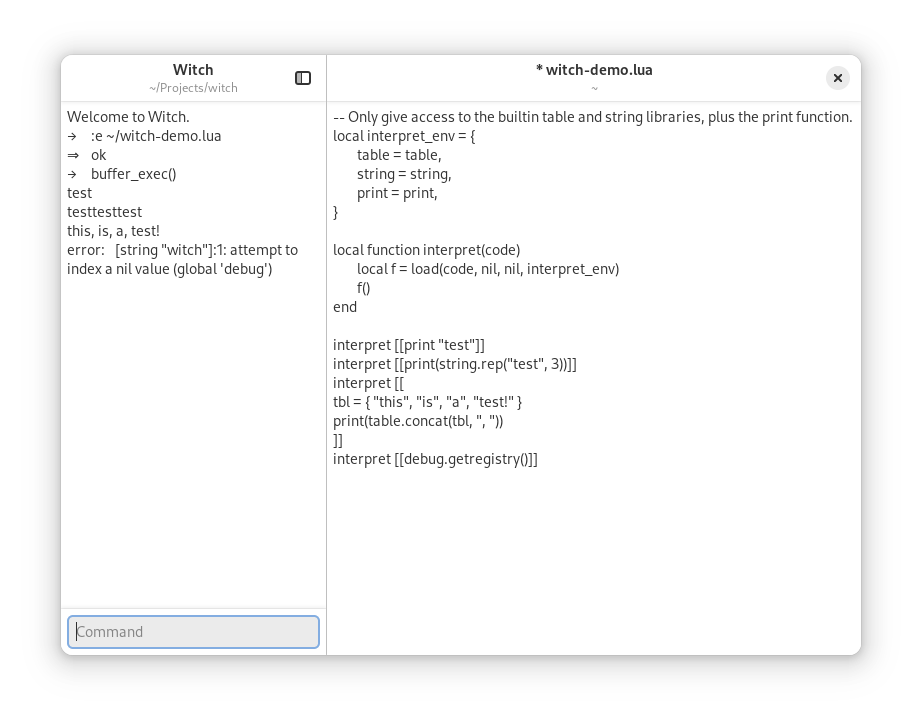Viewport: 922px width, 722px height.
Task: Click the Witch title in header
Action: click(193, 70)
